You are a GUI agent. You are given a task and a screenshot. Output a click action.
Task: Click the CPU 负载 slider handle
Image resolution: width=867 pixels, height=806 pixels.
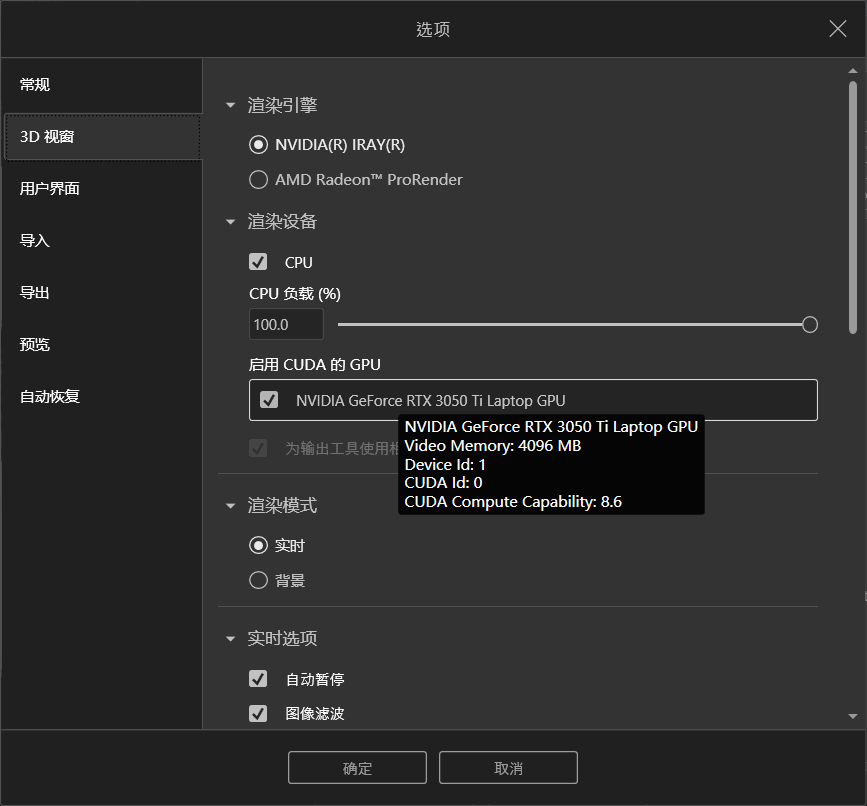click(809, 325)
